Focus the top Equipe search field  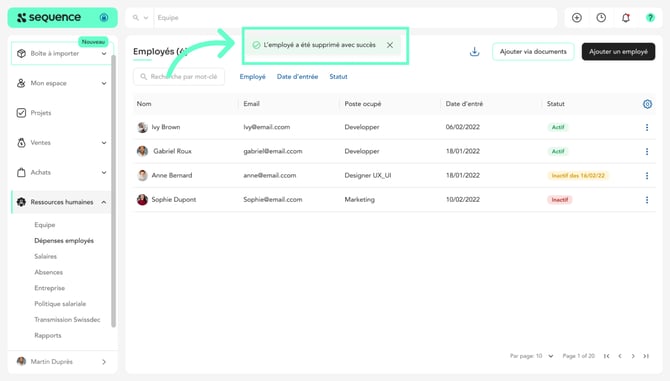click(x=356, y=18)
